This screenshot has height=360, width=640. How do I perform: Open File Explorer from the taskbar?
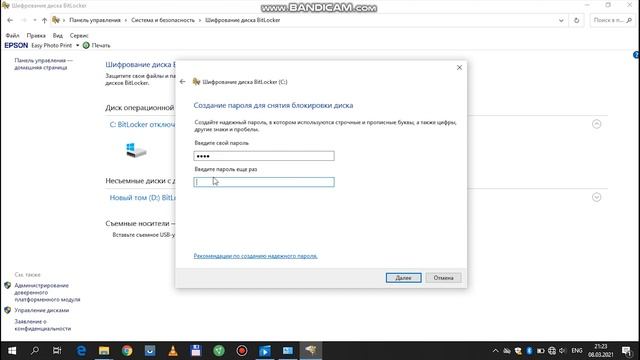tap(104, 351)
